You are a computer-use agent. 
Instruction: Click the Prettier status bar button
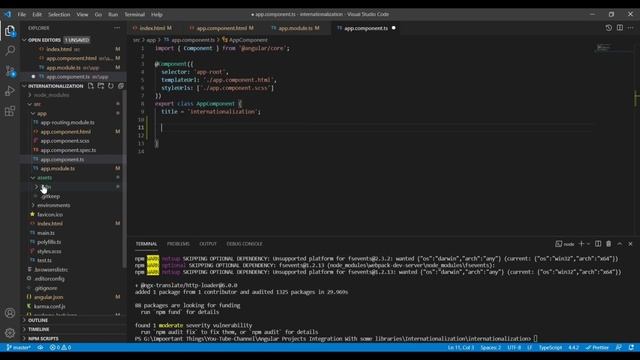click(x=597, y=348)
